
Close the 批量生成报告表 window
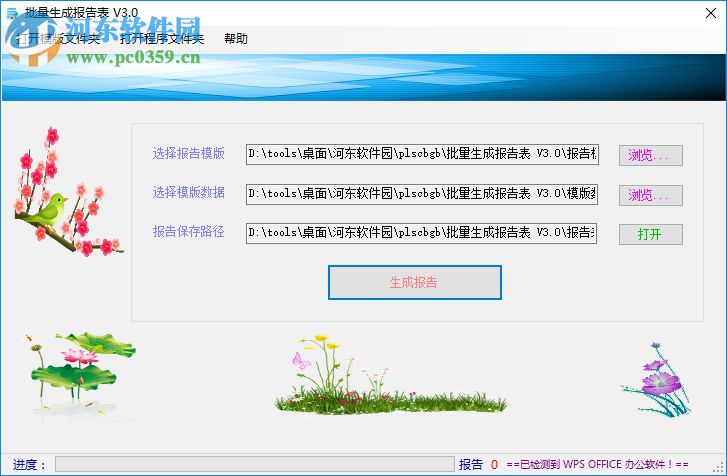tap(711, 13)
